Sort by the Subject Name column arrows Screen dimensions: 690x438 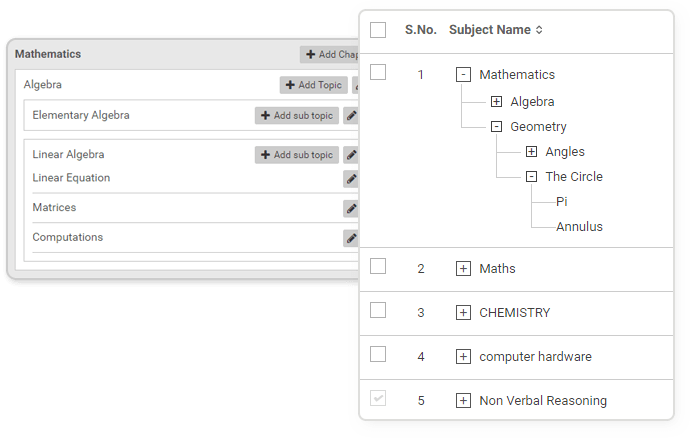[x=539, y=30]
